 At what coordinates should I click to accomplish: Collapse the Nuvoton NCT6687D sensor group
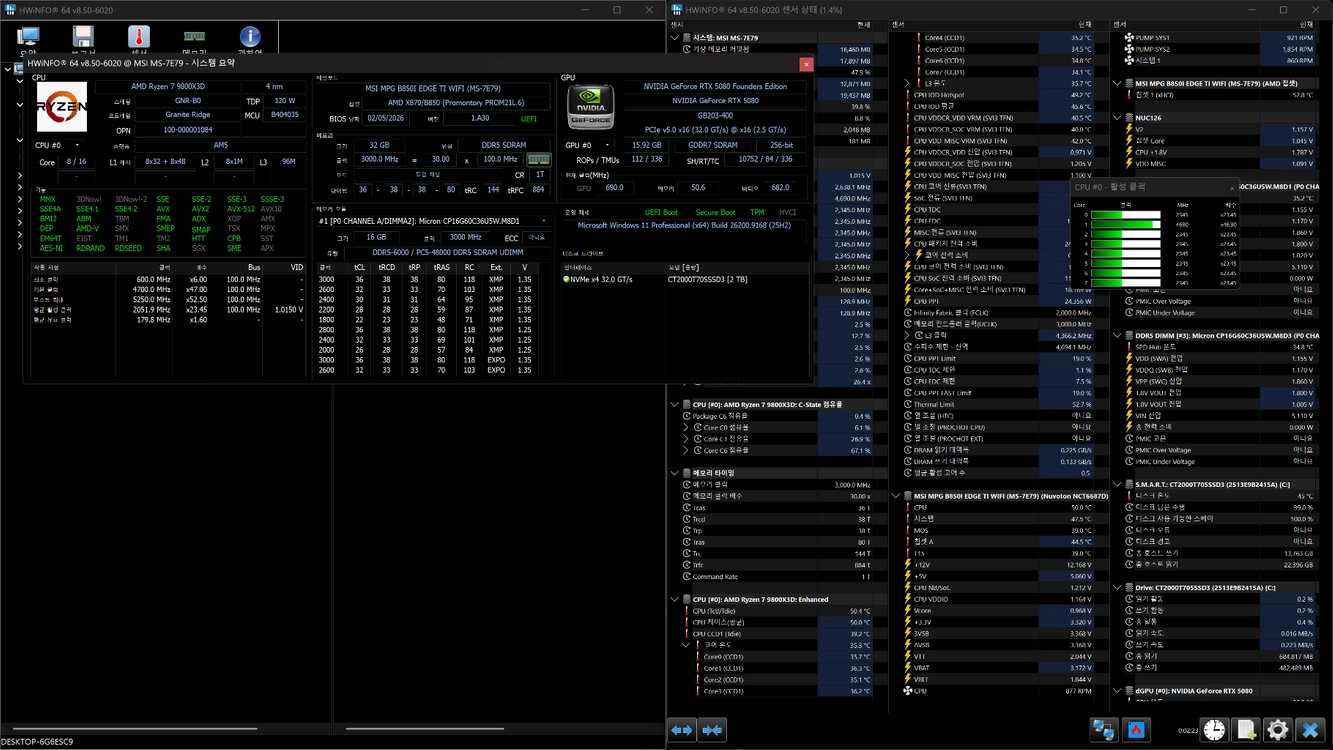click(x=896, y=496)
